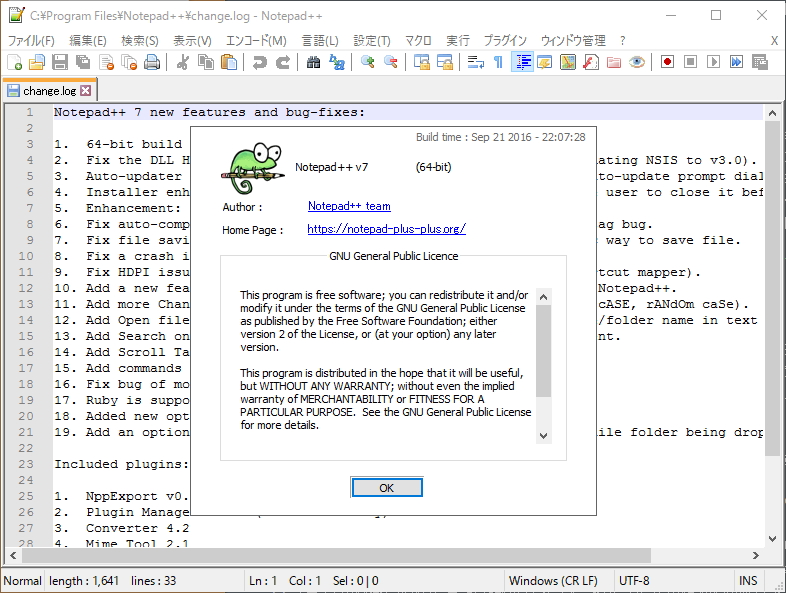This screenshot has width=786, height=593.
Task: Click the license text scroll up arrow
Action: click(543, 297)
